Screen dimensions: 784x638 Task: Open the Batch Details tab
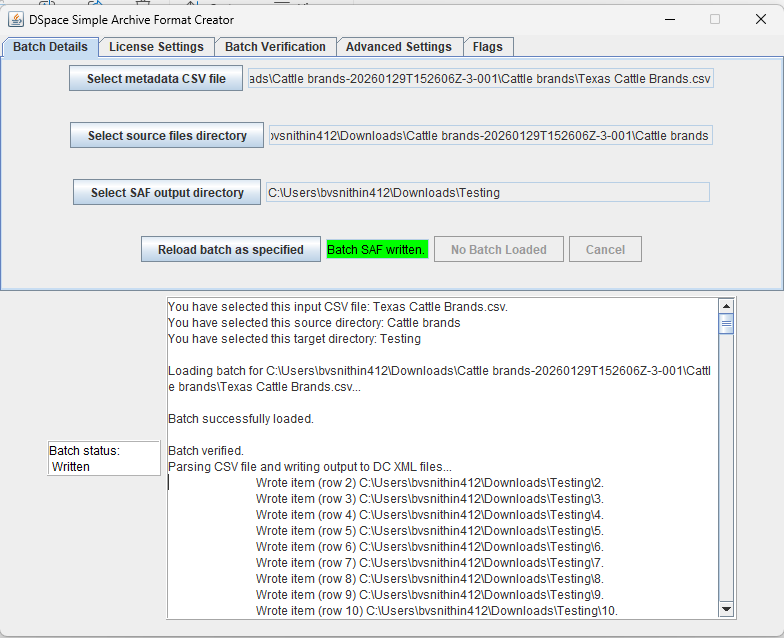pos(50,47)
